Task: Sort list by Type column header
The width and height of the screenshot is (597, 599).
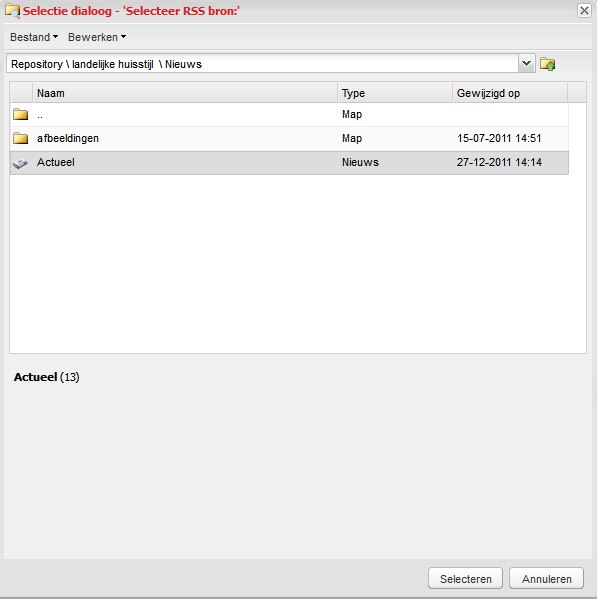Action: (395, 93)
